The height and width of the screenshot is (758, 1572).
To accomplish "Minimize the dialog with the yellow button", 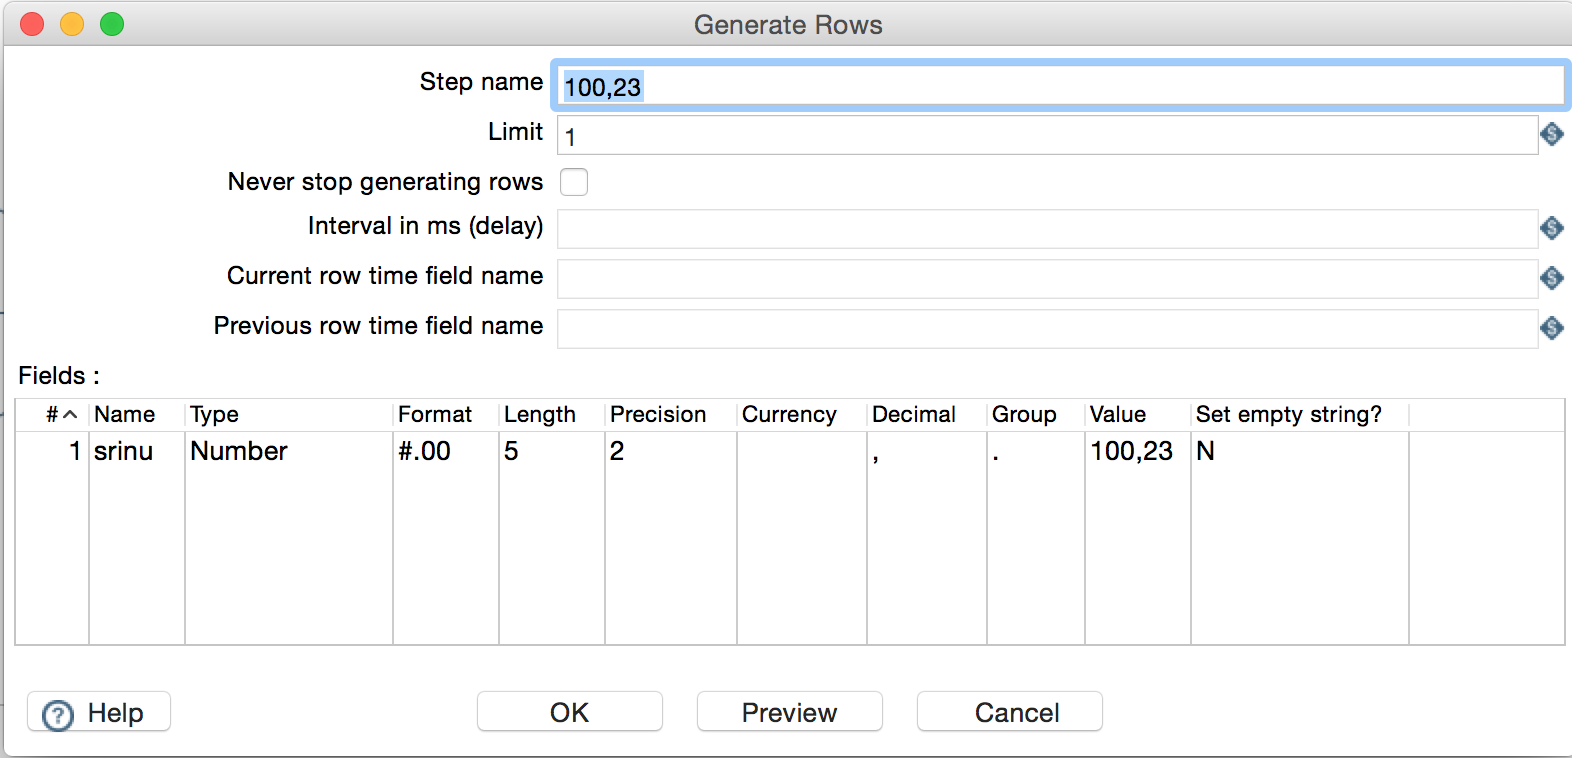I will (x=72, y=24).
